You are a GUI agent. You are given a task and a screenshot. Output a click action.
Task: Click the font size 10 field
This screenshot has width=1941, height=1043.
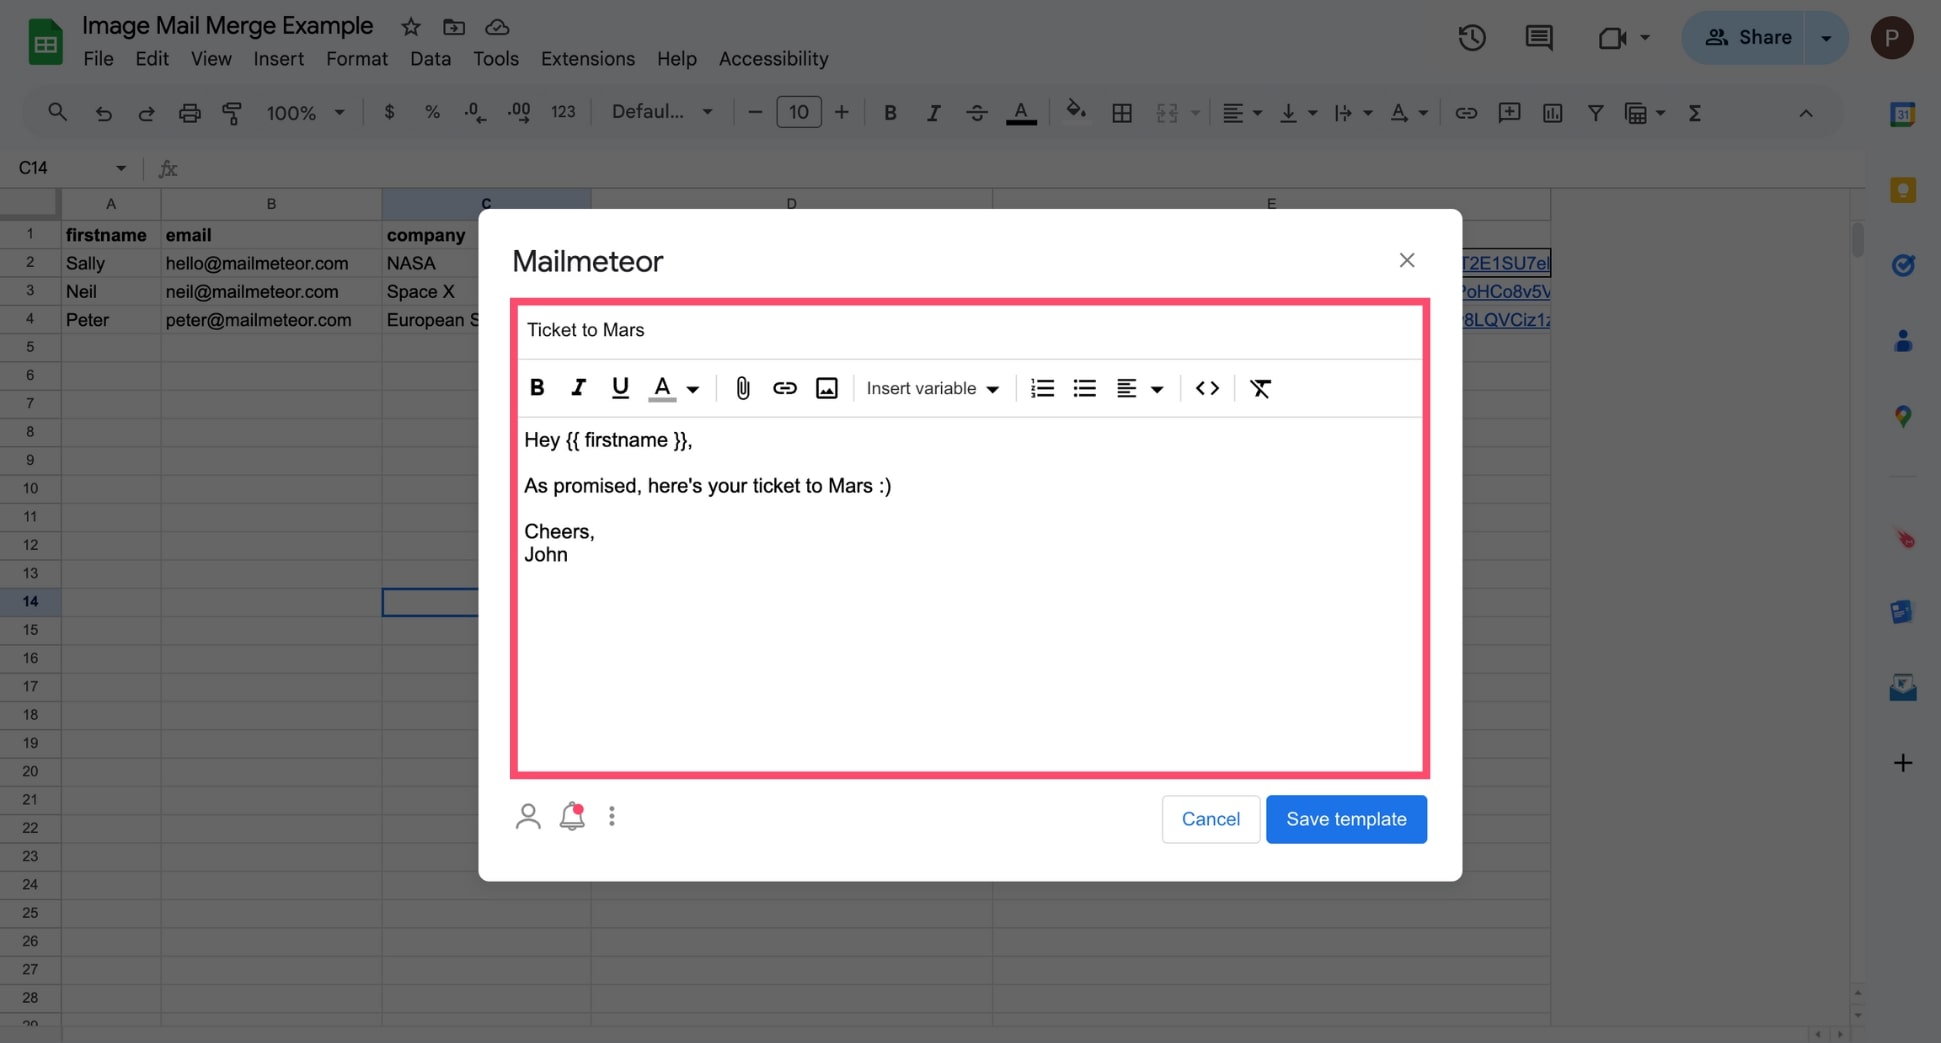coord(798,112)
